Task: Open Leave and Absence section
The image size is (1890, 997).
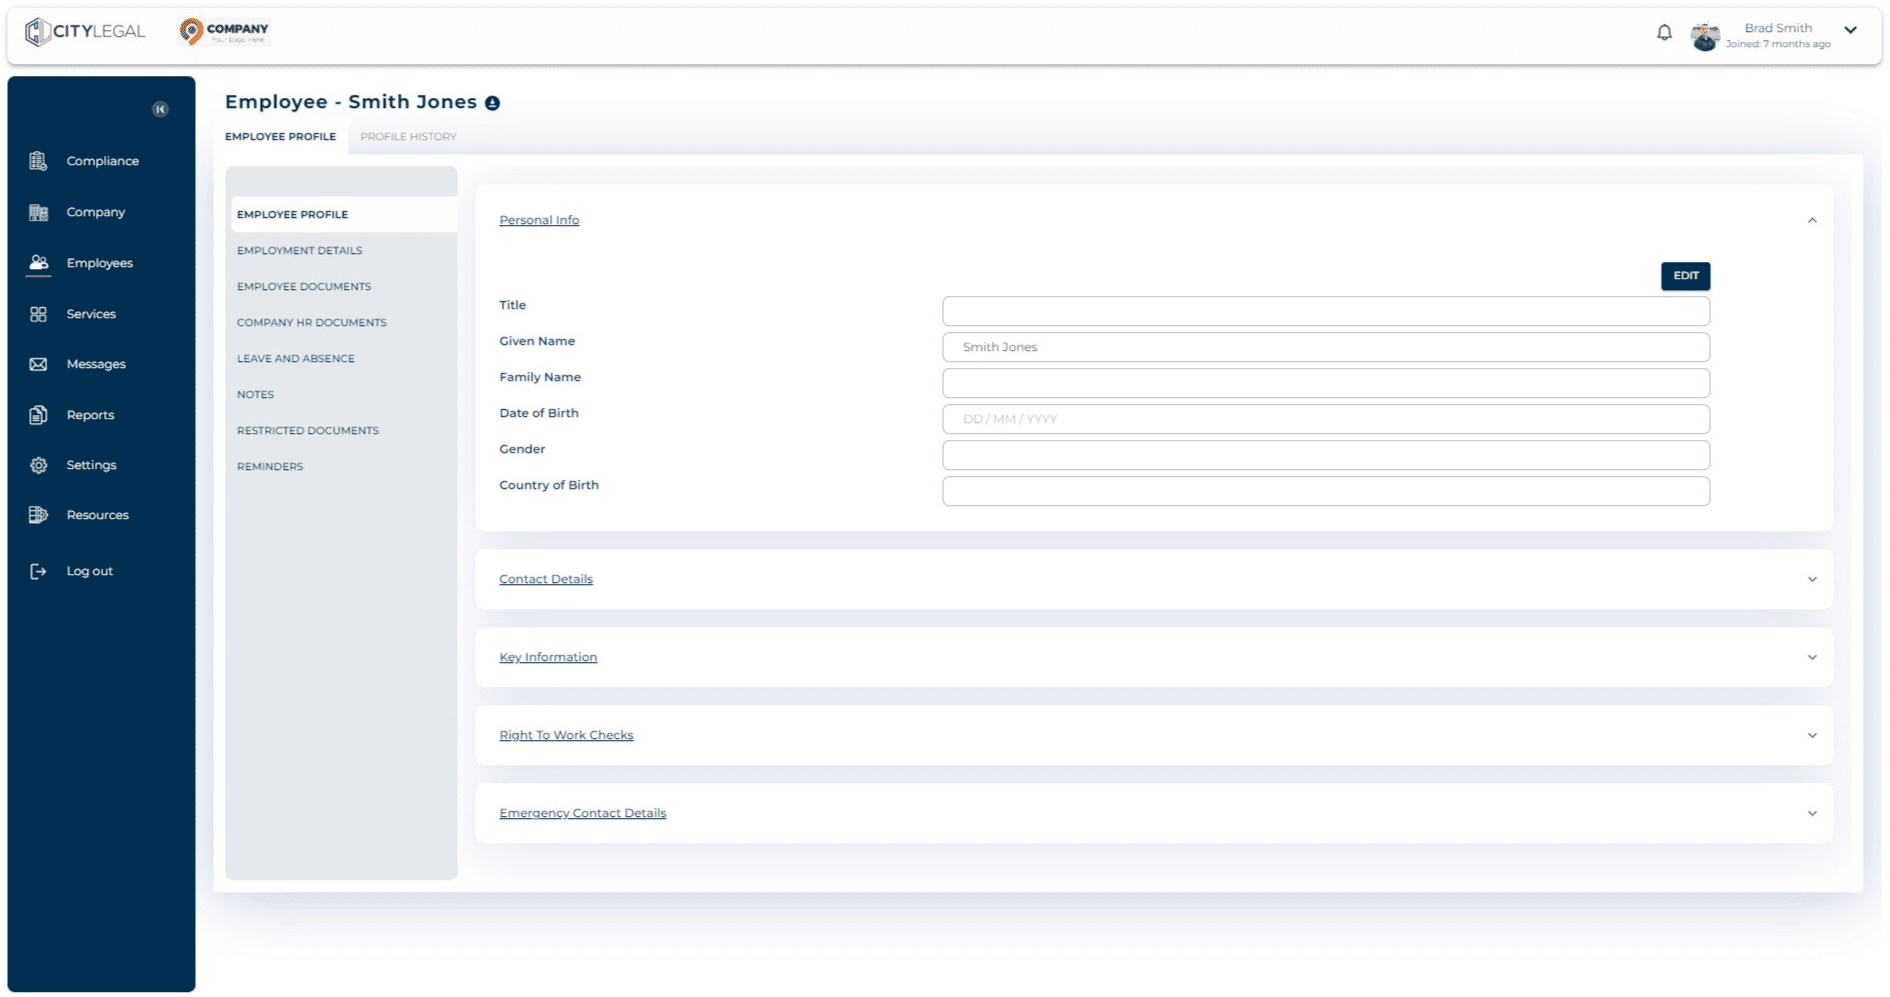Action: coord(296,359)
